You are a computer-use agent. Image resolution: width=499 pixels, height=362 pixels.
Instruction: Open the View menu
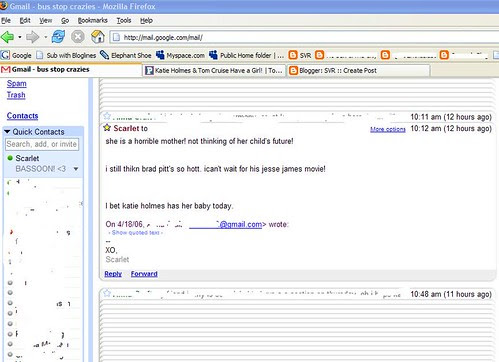coord(45,20)
